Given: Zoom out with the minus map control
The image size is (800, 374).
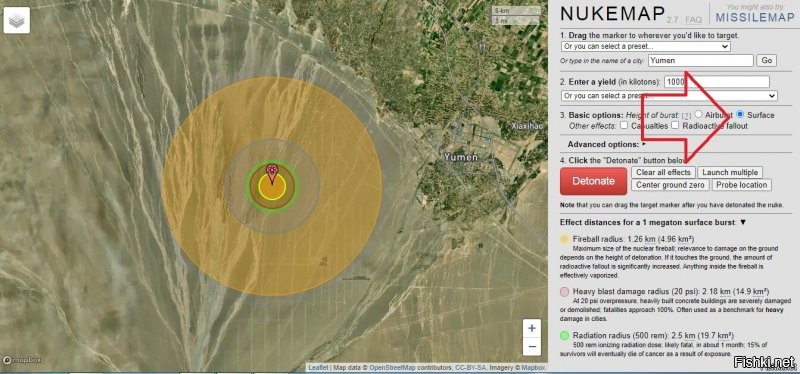Looking at the screenshot, I should click(x=532, y=346).
